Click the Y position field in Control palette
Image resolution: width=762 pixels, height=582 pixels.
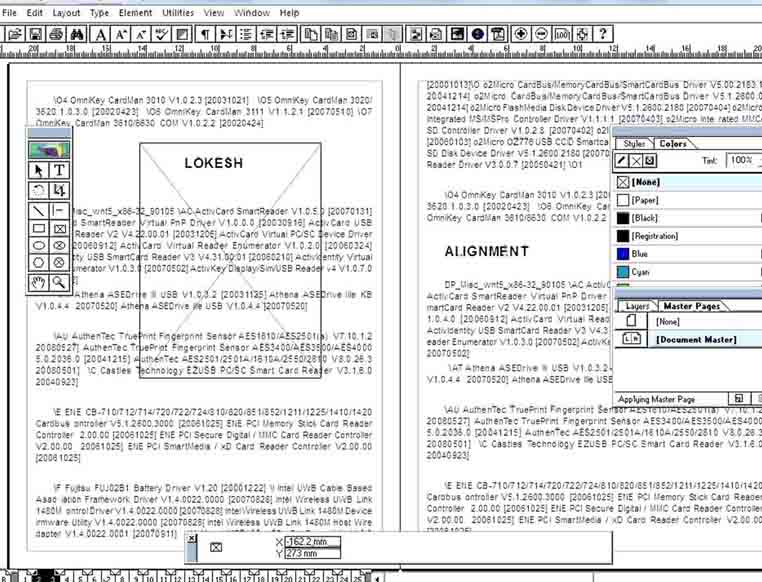click(x=312, y=553)
